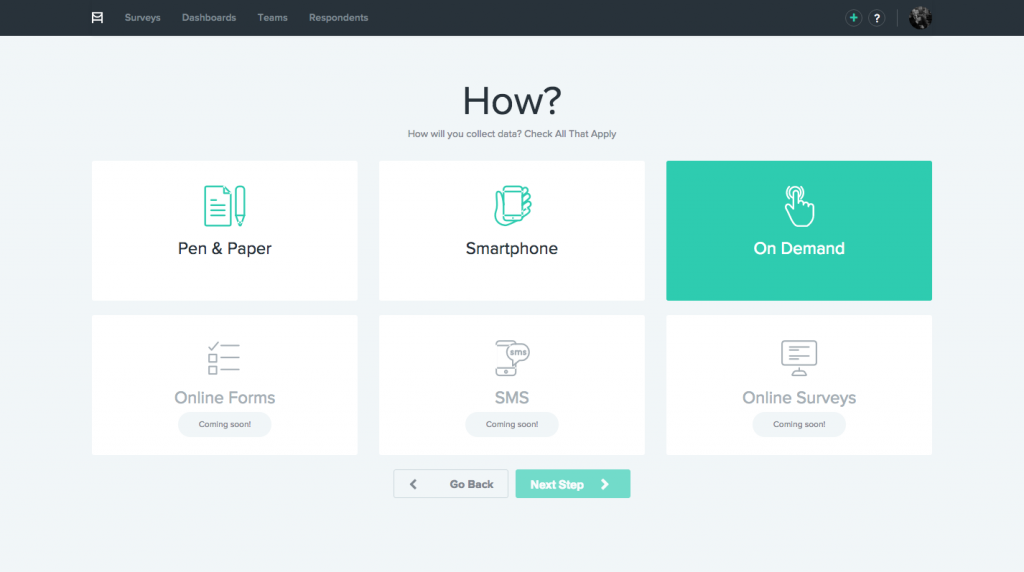Click Coming soon badge under Online Forms
This screenshot has height=572, width=1024.
point(225,424)
